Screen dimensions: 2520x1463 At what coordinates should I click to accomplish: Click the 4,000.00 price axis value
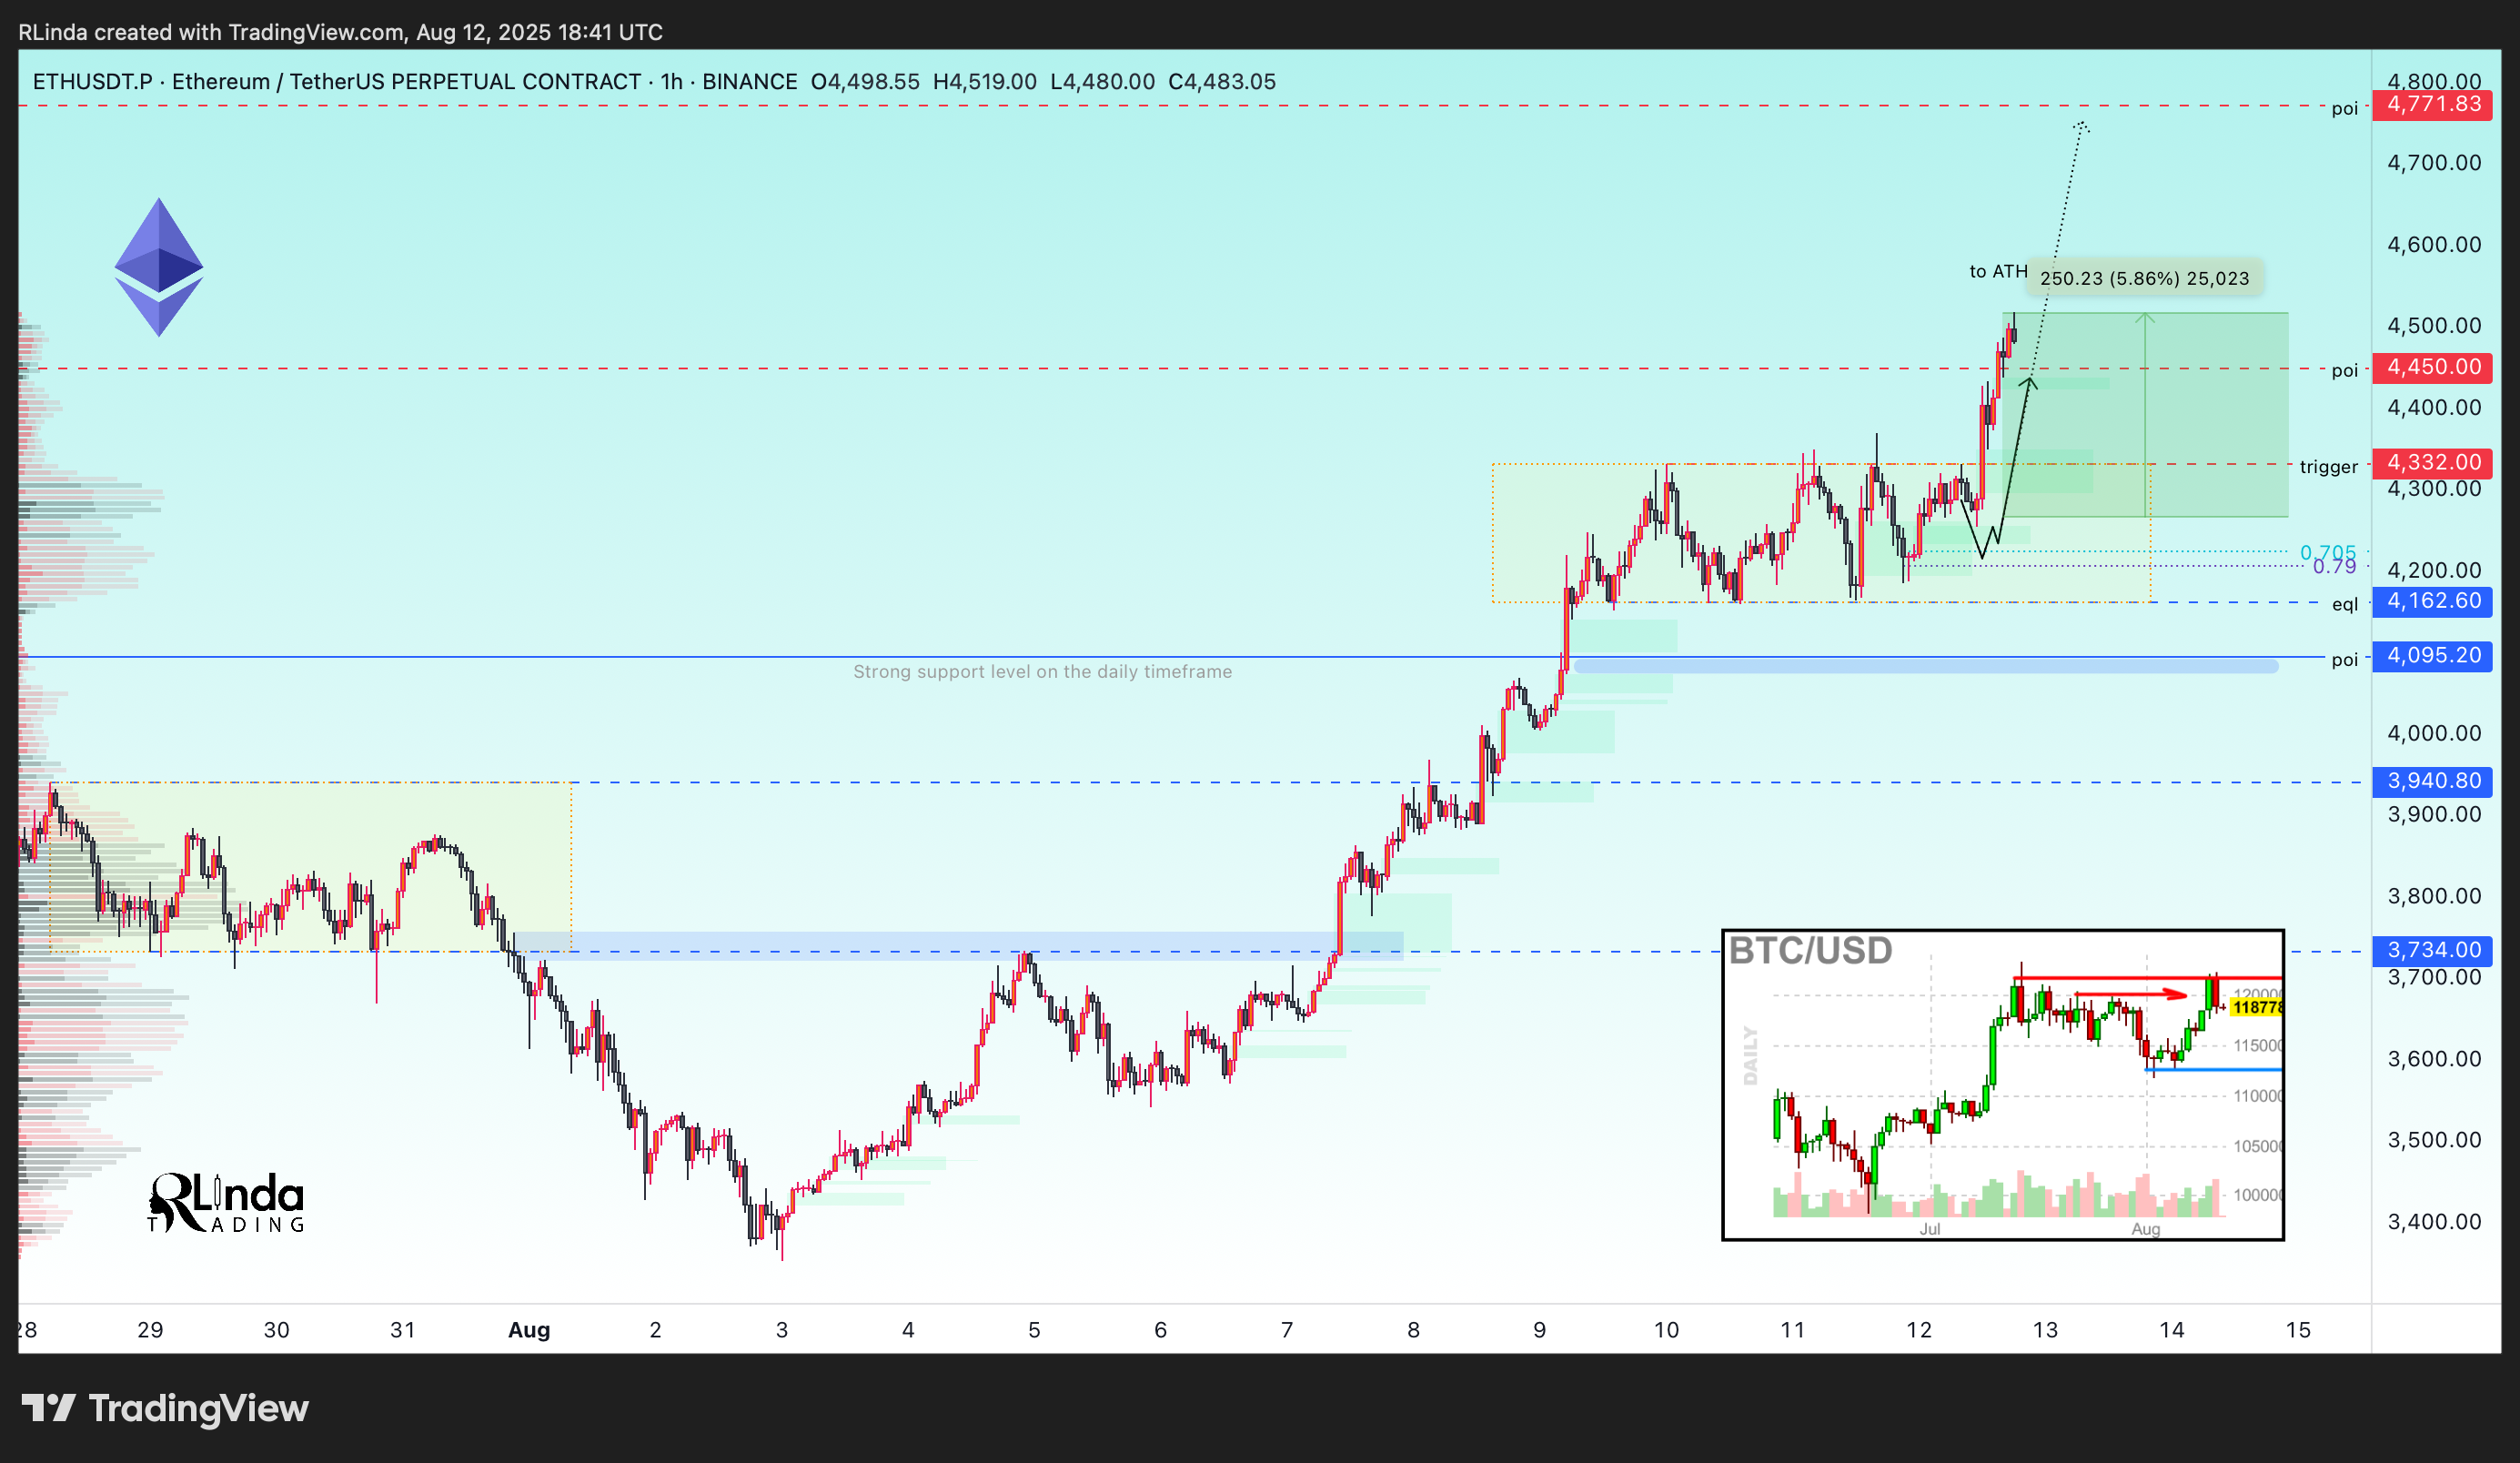click(2433, 733)
